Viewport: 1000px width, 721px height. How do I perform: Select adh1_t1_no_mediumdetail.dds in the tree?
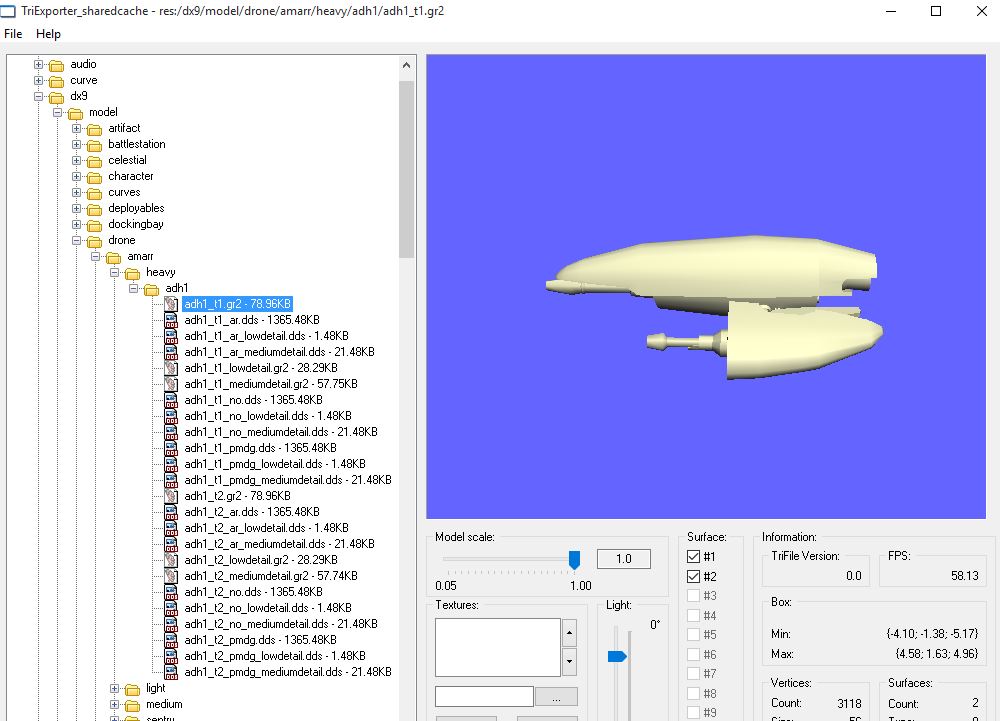click(281, 432)
